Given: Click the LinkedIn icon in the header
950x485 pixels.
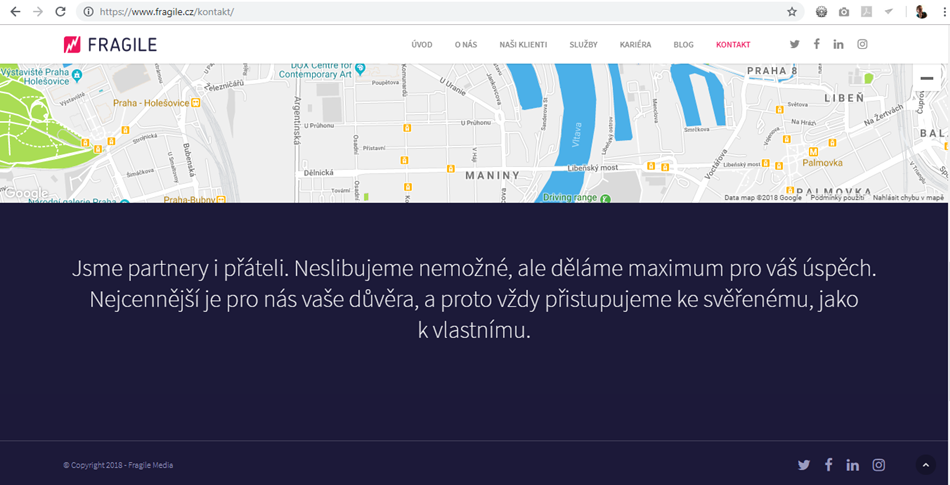Looking at the screenshot, I should (838, 44).
